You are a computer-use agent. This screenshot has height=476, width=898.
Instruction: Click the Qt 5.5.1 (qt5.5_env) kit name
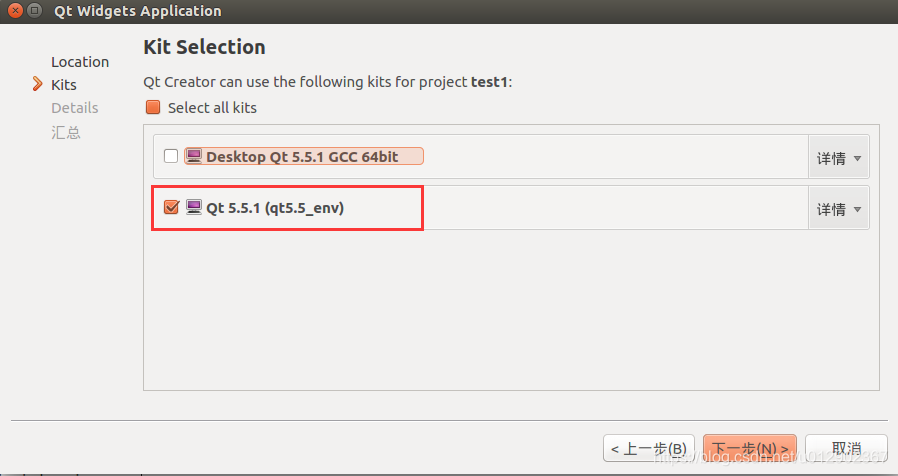(x=281, y=208)
